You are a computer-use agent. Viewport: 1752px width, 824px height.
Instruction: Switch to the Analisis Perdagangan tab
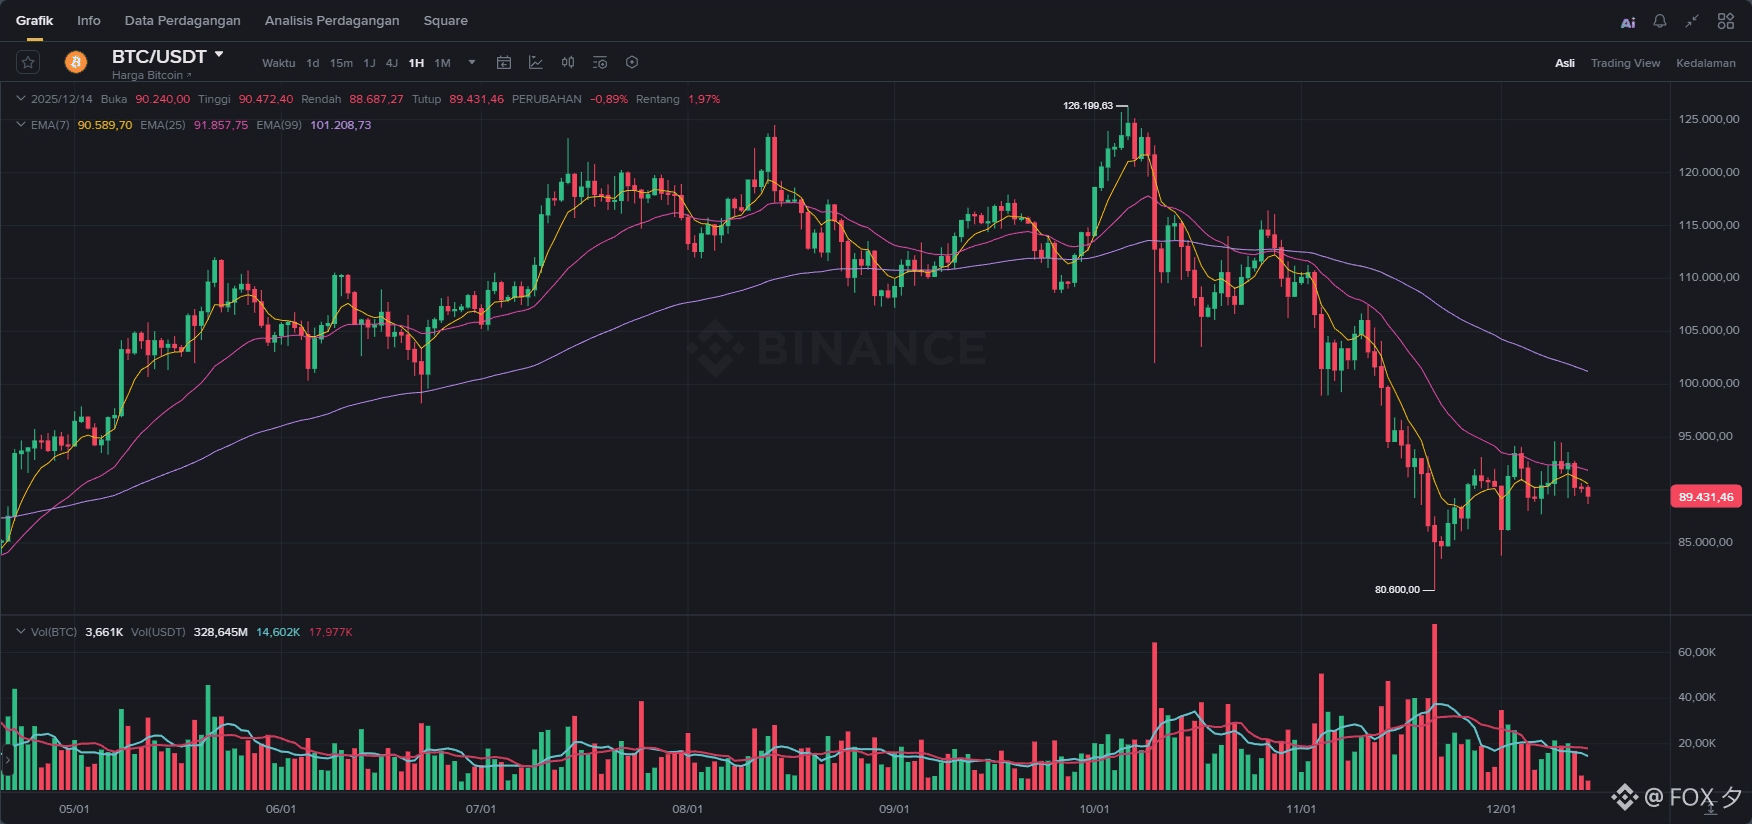(x=332, y=20)
